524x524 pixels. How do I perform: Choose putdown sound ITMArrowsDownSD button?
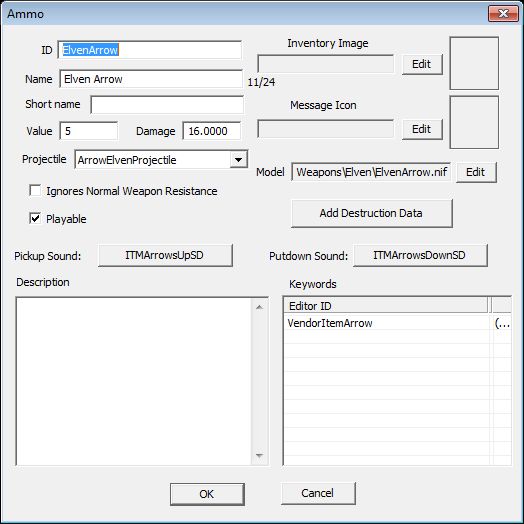[420, 255]
